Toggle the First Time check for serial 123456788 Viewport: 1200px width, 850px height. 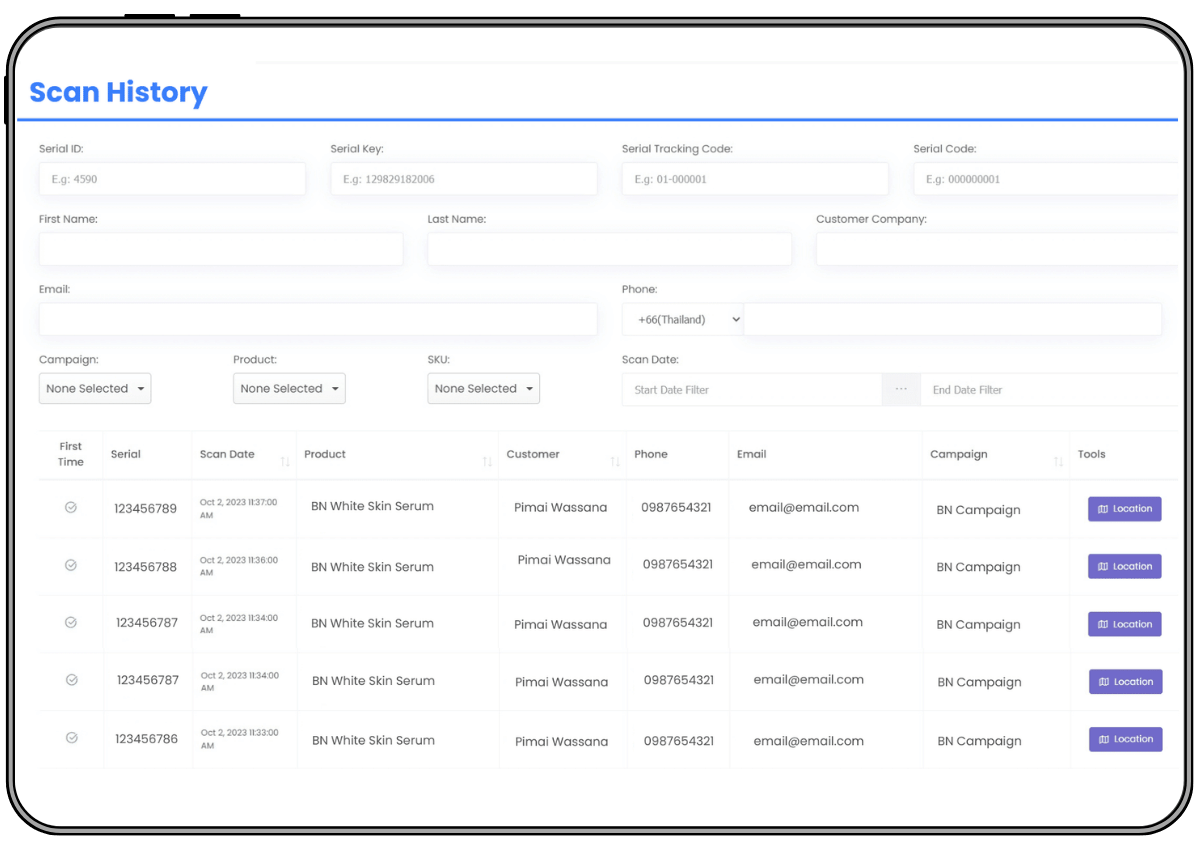point(71,565)
